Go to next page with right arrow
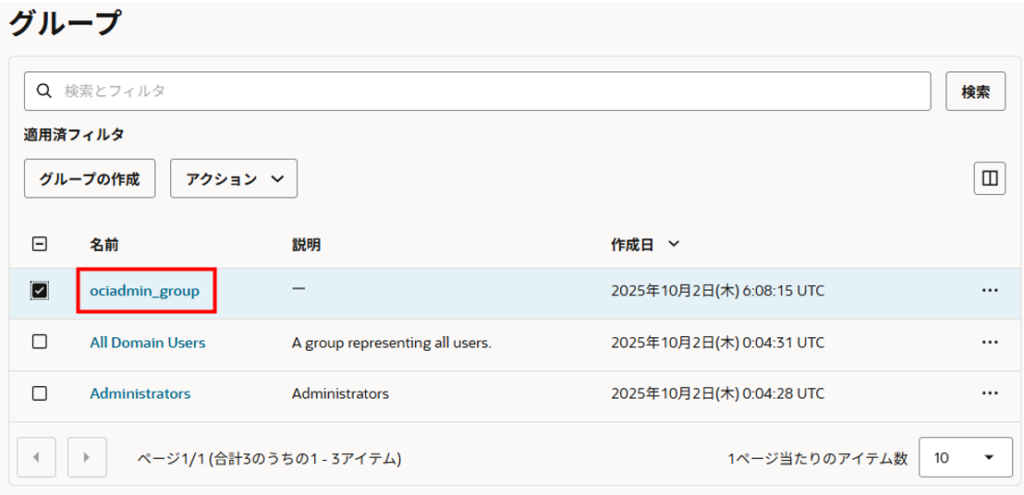The image size is (1024, 495). pyautogui.click(x=87, y=458)
